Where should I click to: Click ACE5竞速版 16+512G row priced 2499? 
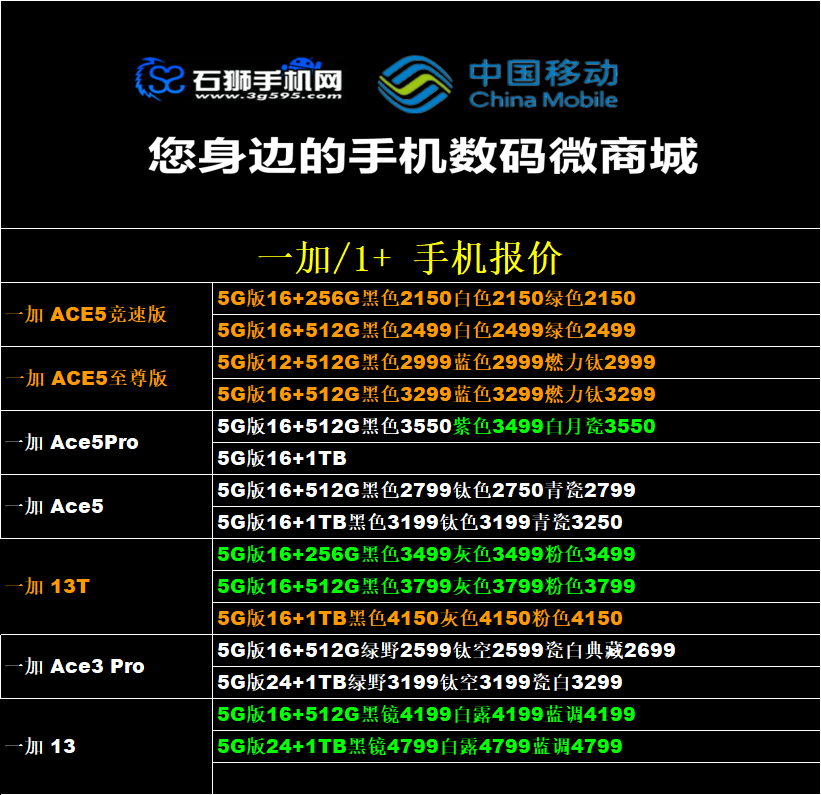[516, 330]
